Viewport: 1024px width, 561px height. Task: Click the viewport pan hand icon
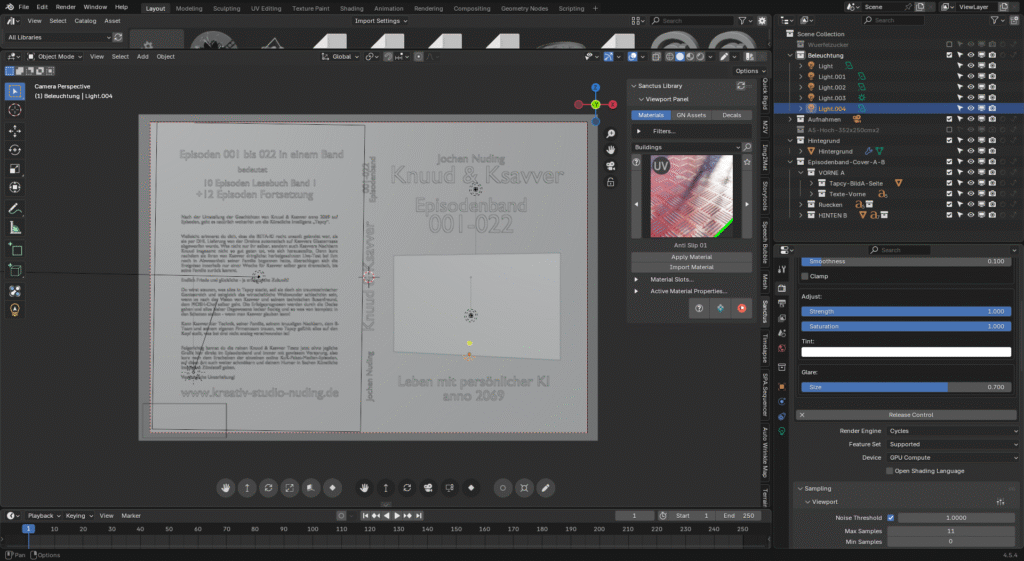(x=611, y=150)
